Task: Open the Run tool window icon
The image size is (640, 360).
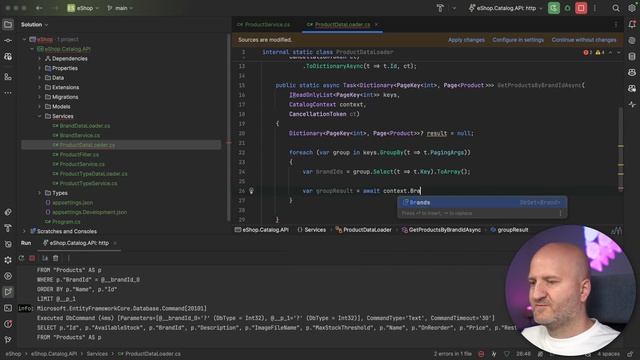Action: pos(8,292)
